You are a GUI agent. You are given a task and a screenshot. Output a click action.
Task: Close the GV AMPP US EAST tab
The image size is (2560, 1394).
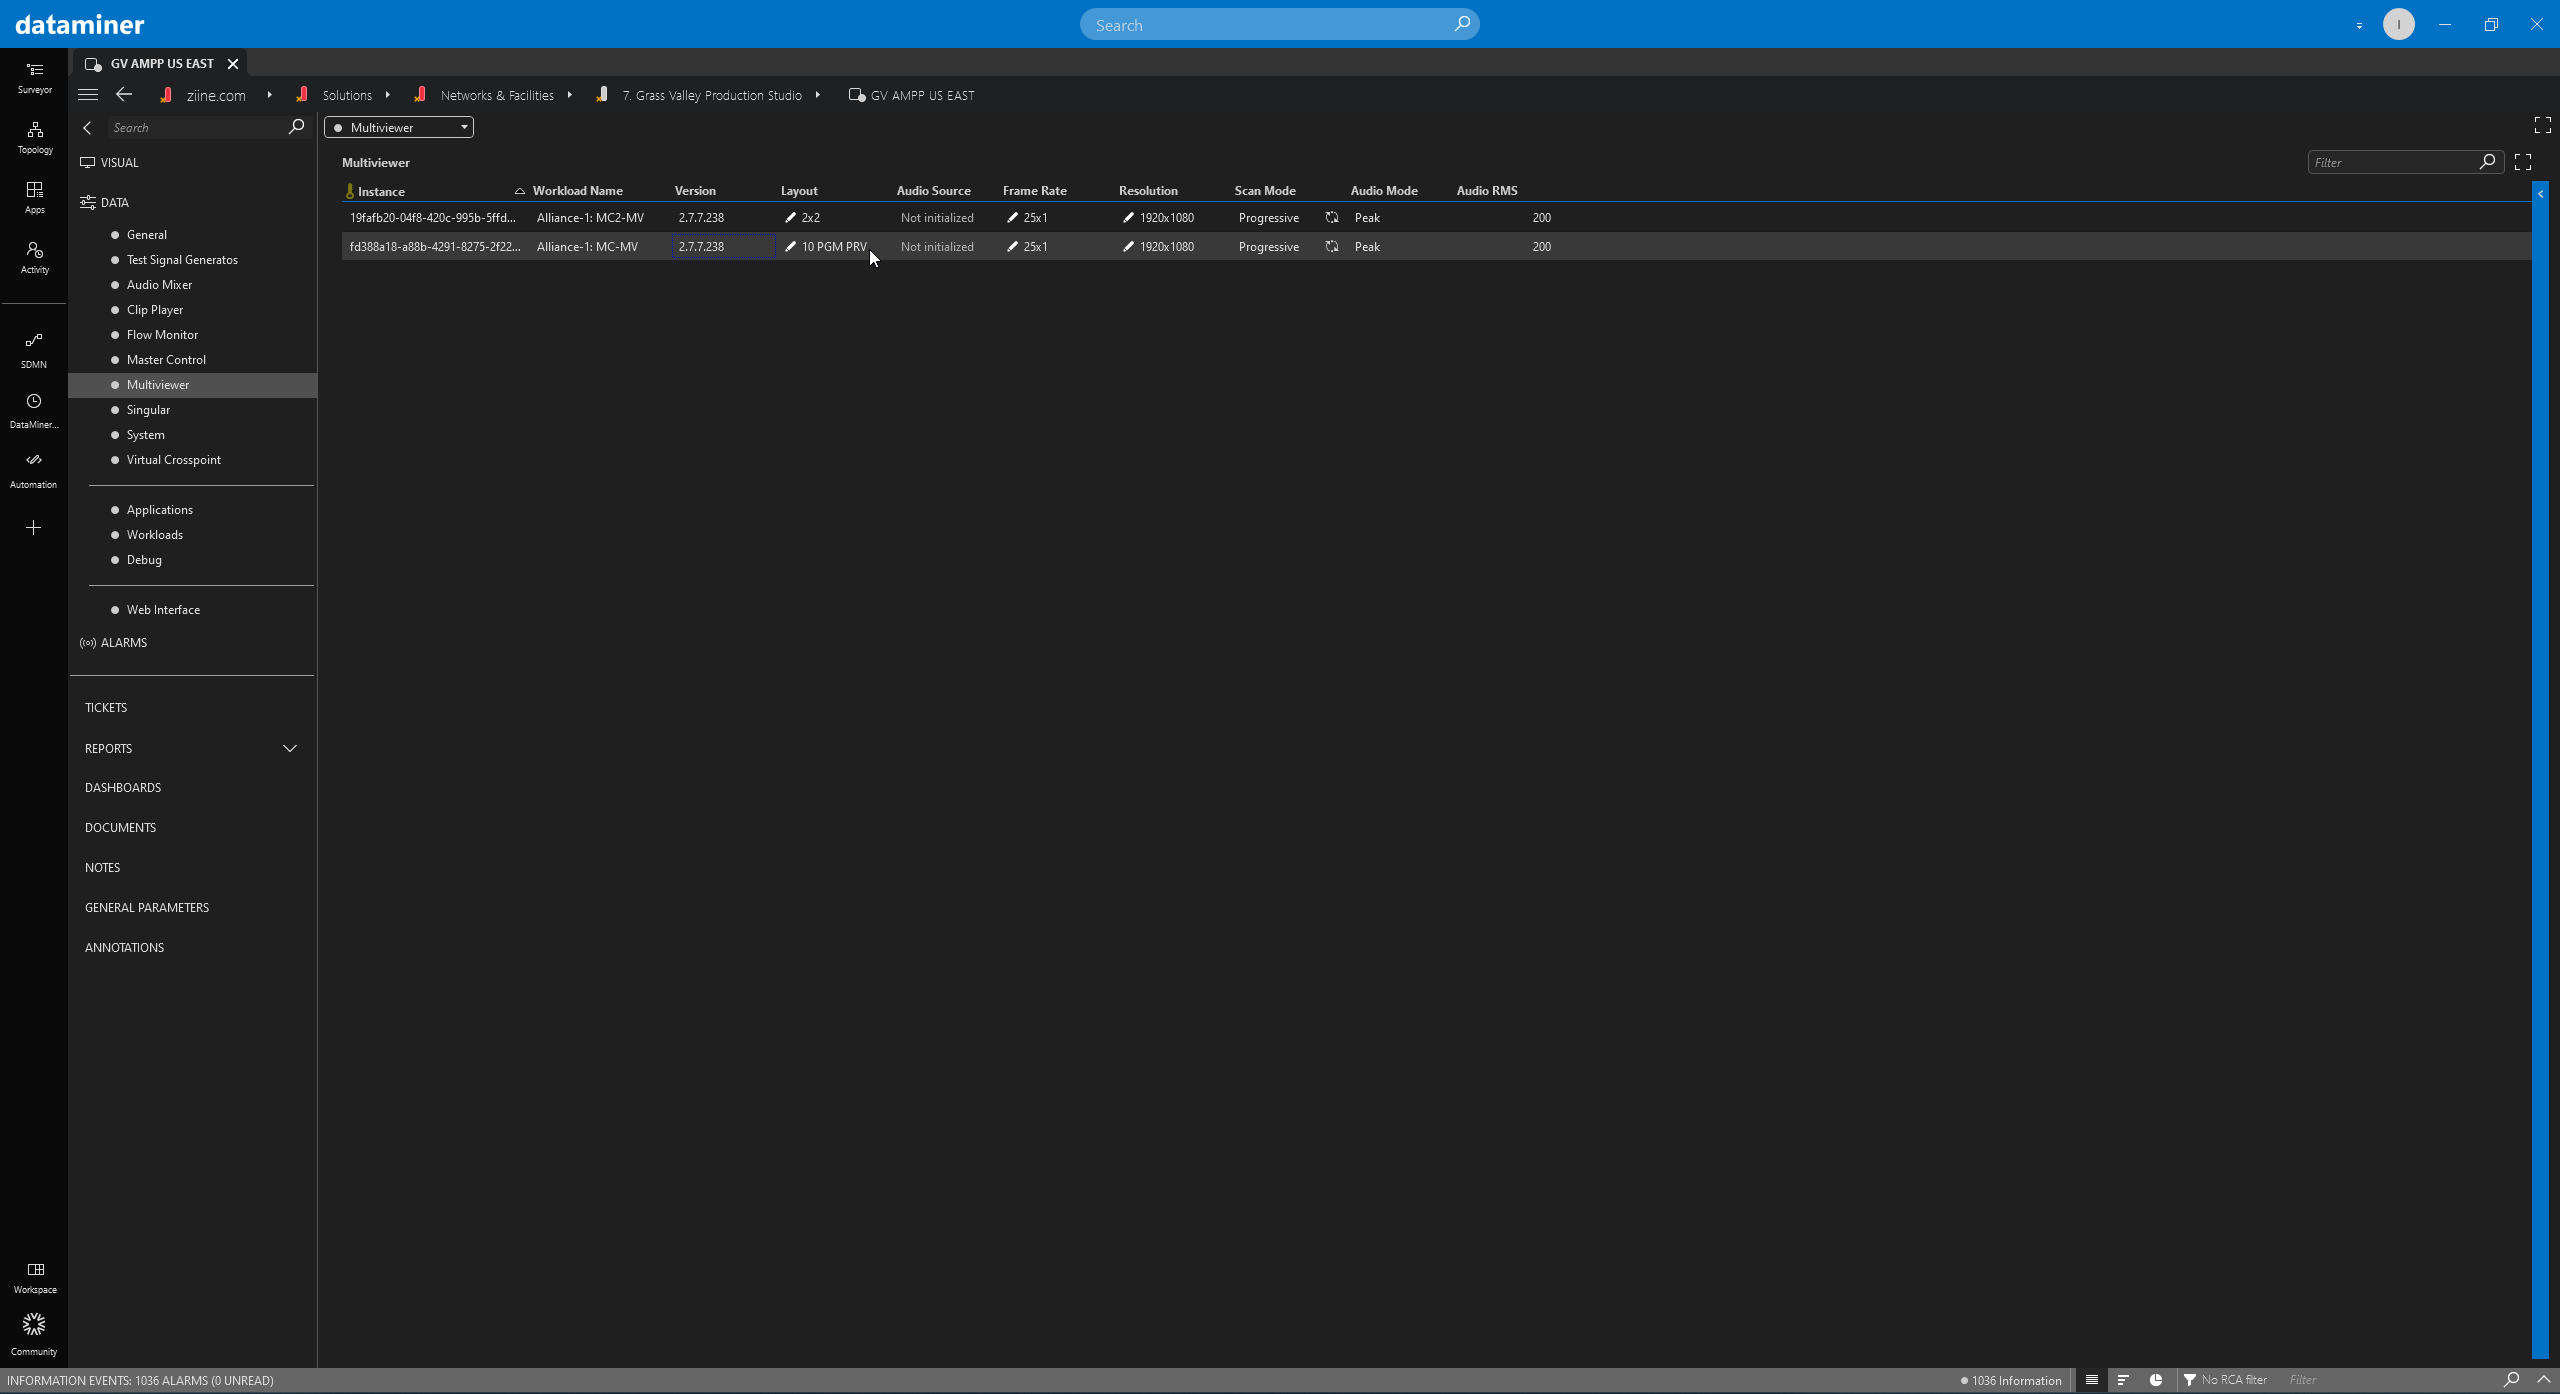click(233, 63)
